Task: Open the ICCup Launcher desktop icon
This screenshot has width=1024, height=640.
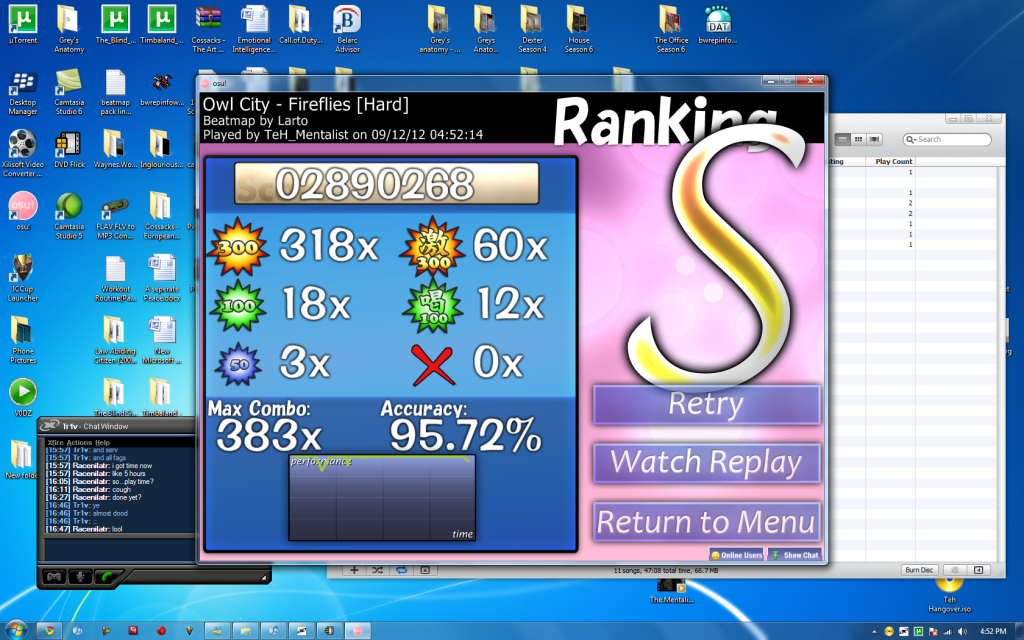Action: 23,278
